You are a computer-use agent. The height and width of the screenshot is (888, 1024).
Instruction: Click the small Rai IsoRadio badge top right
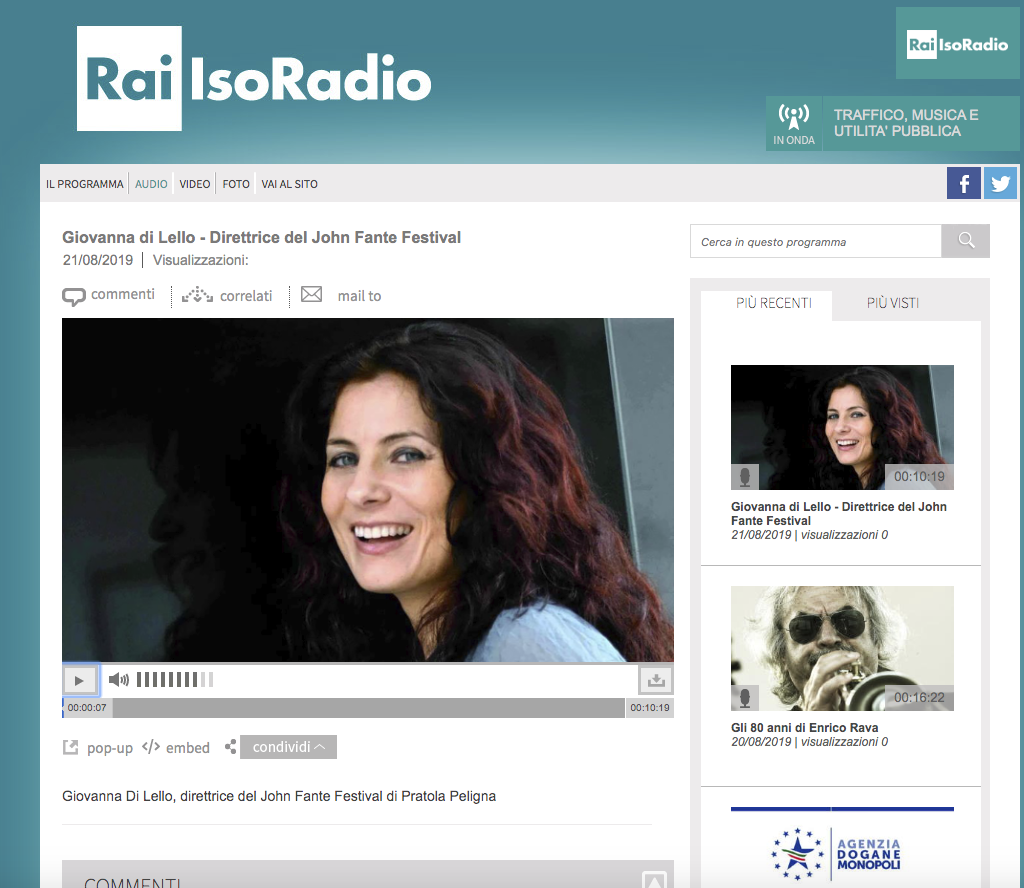tap(957, 44)
